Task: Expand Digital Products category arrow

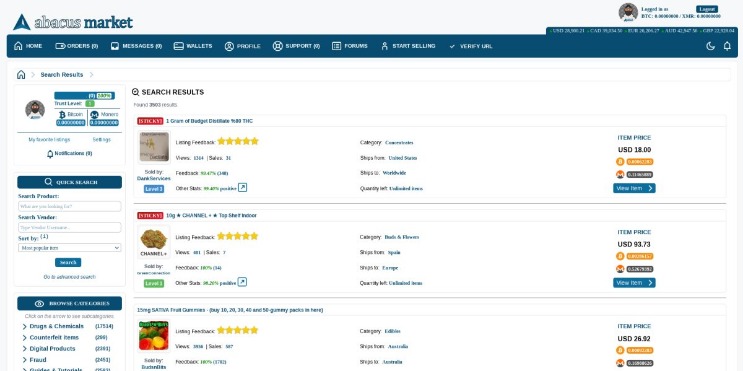Action: coord(24,349)
